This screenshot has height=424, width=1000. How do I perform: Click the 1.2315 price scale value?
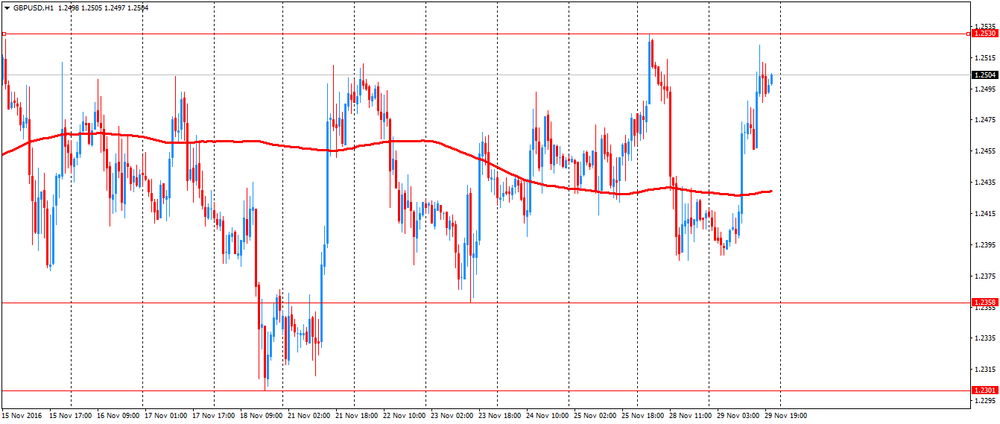click(x=985, y=369)
